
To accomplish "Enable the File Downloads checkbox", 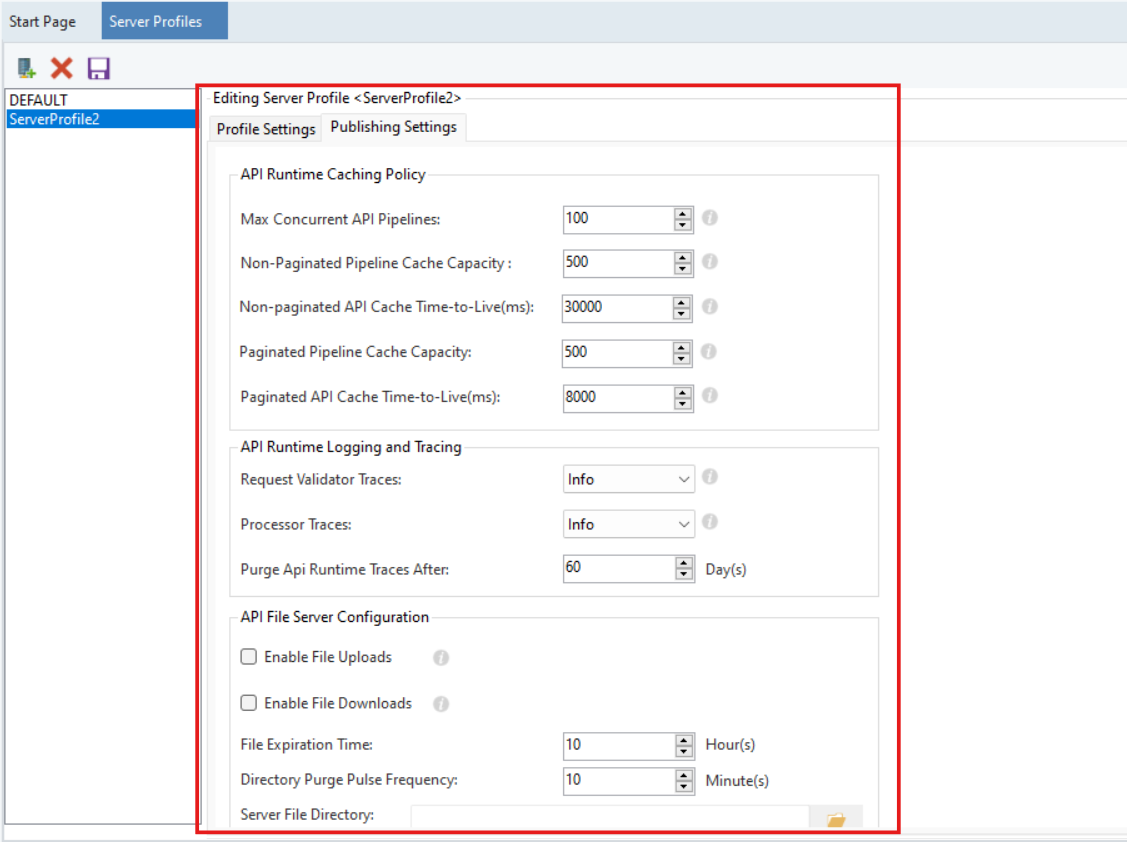I will [249, 703].
